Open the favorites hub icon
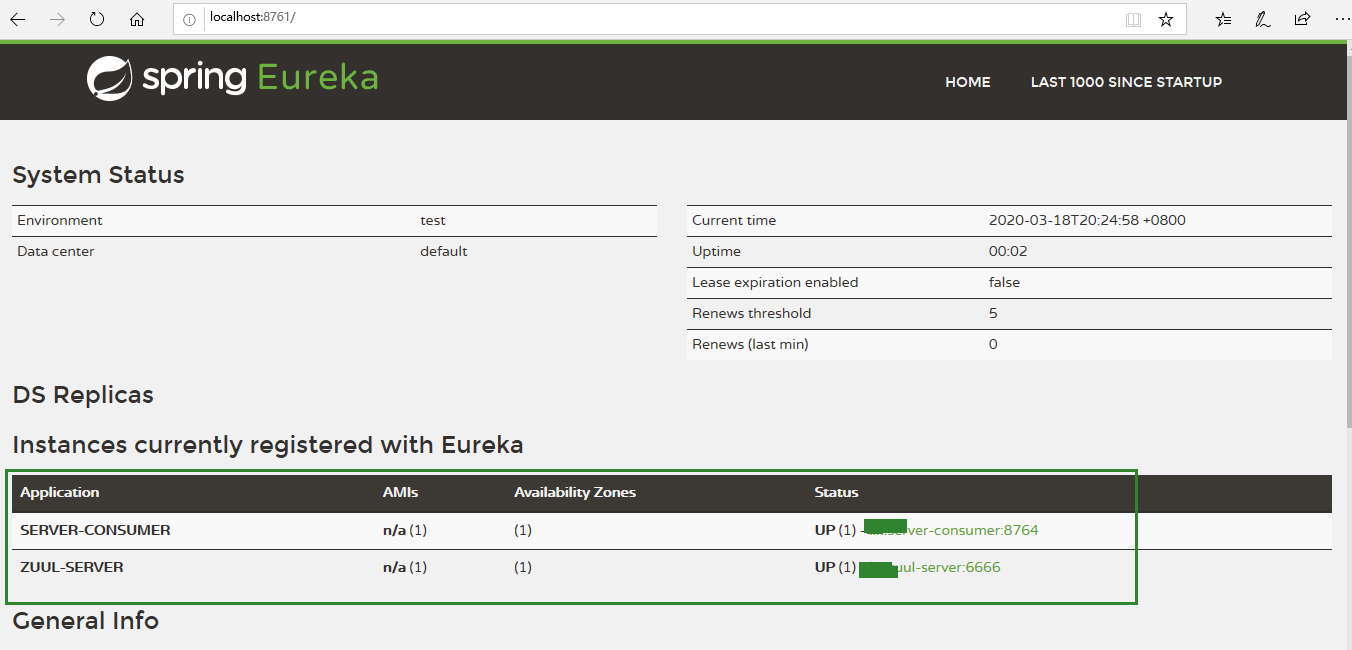1352x650 pixels. (x=1223, y=19)
